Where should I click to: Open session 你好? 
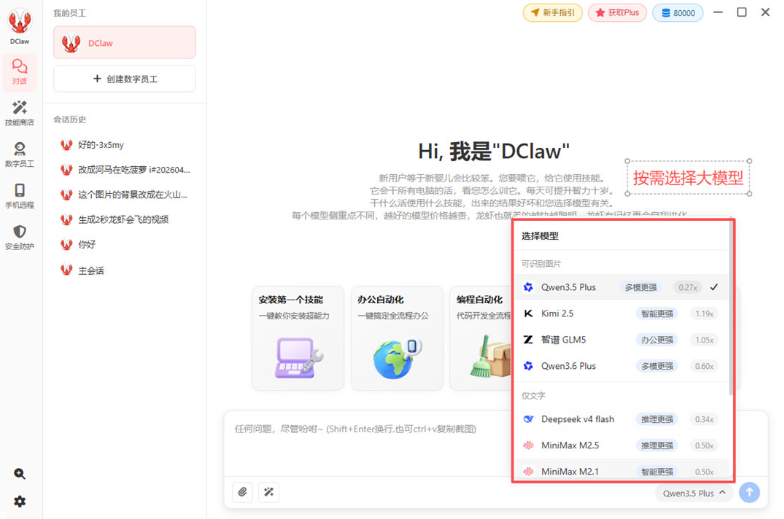[124, 244]
